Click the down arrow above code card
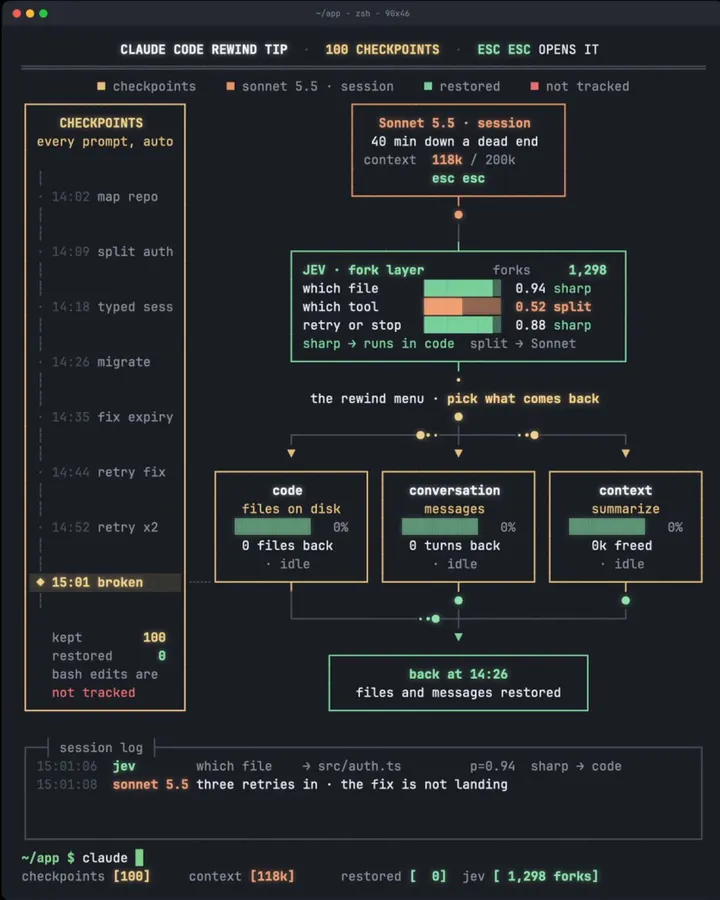 coord(291,453)
